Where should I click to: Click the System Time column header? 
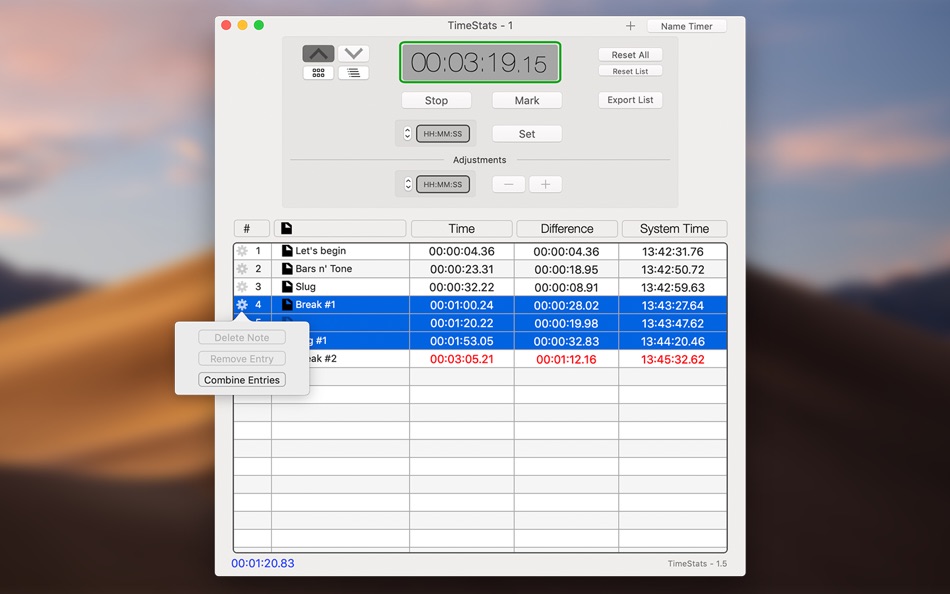(674, 229)
